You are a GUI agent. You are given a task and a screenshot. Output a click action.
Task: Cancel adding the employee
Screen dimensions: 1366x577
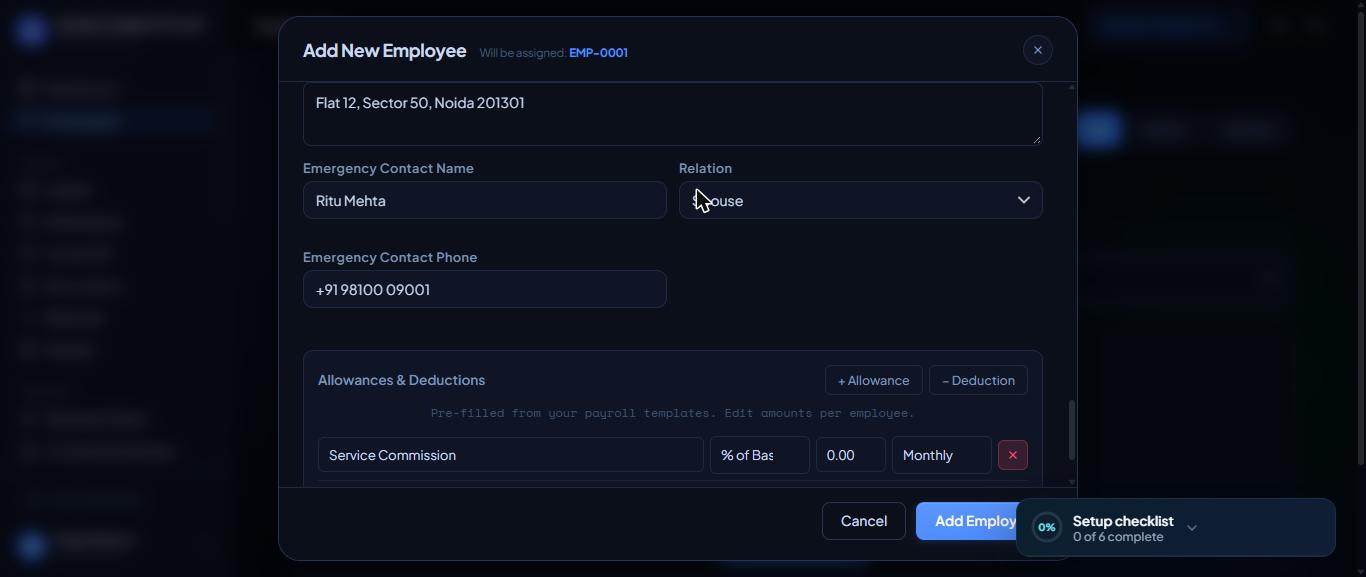tap(864, 521)
